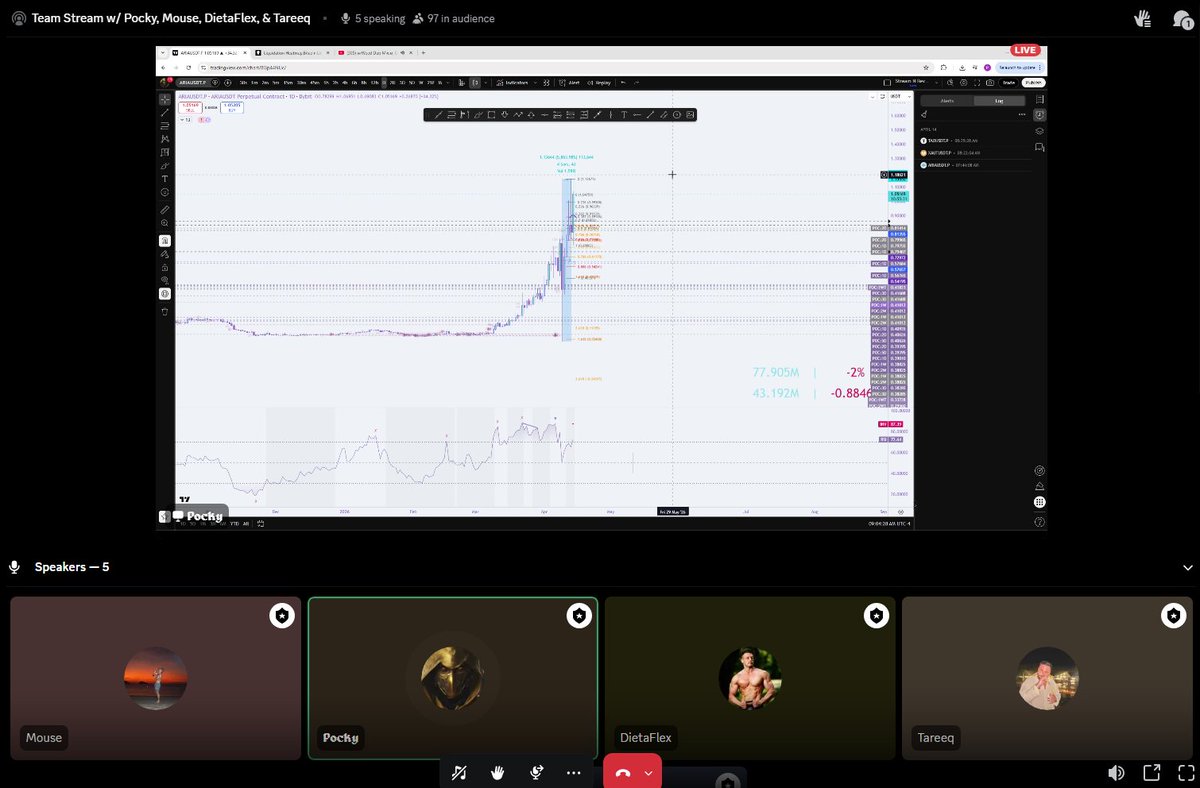Open Mouse's speaker tile
The image size is (1200, 788).
(x=155, y=678)
